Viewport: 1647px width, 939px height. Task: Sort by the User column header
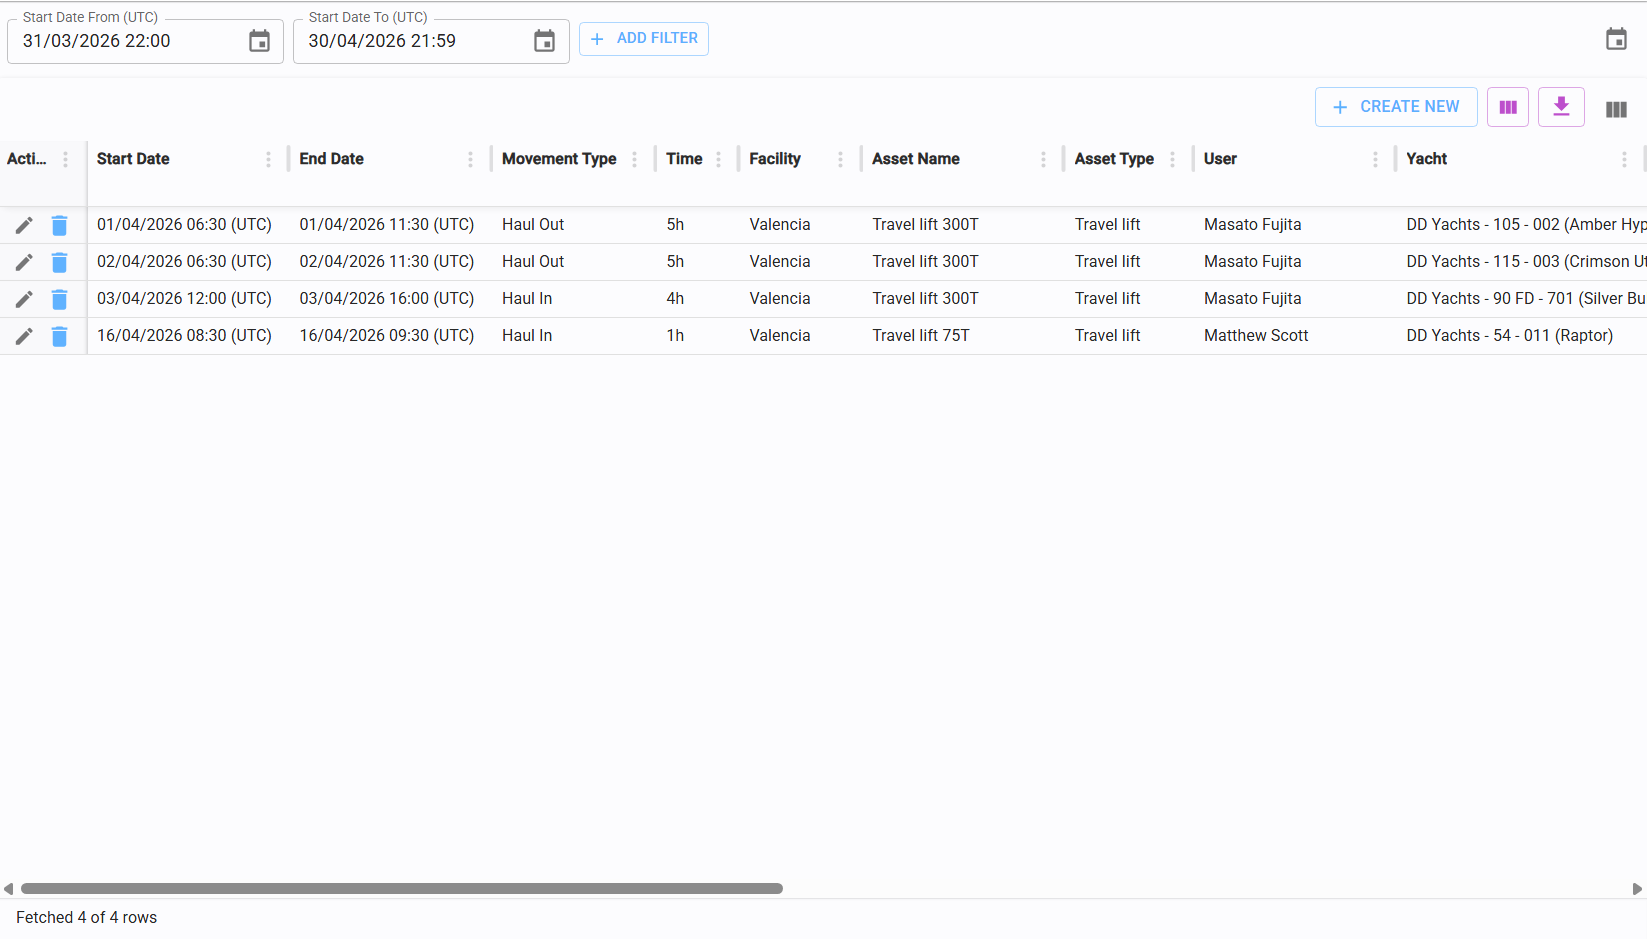[x=1220, y=159]
